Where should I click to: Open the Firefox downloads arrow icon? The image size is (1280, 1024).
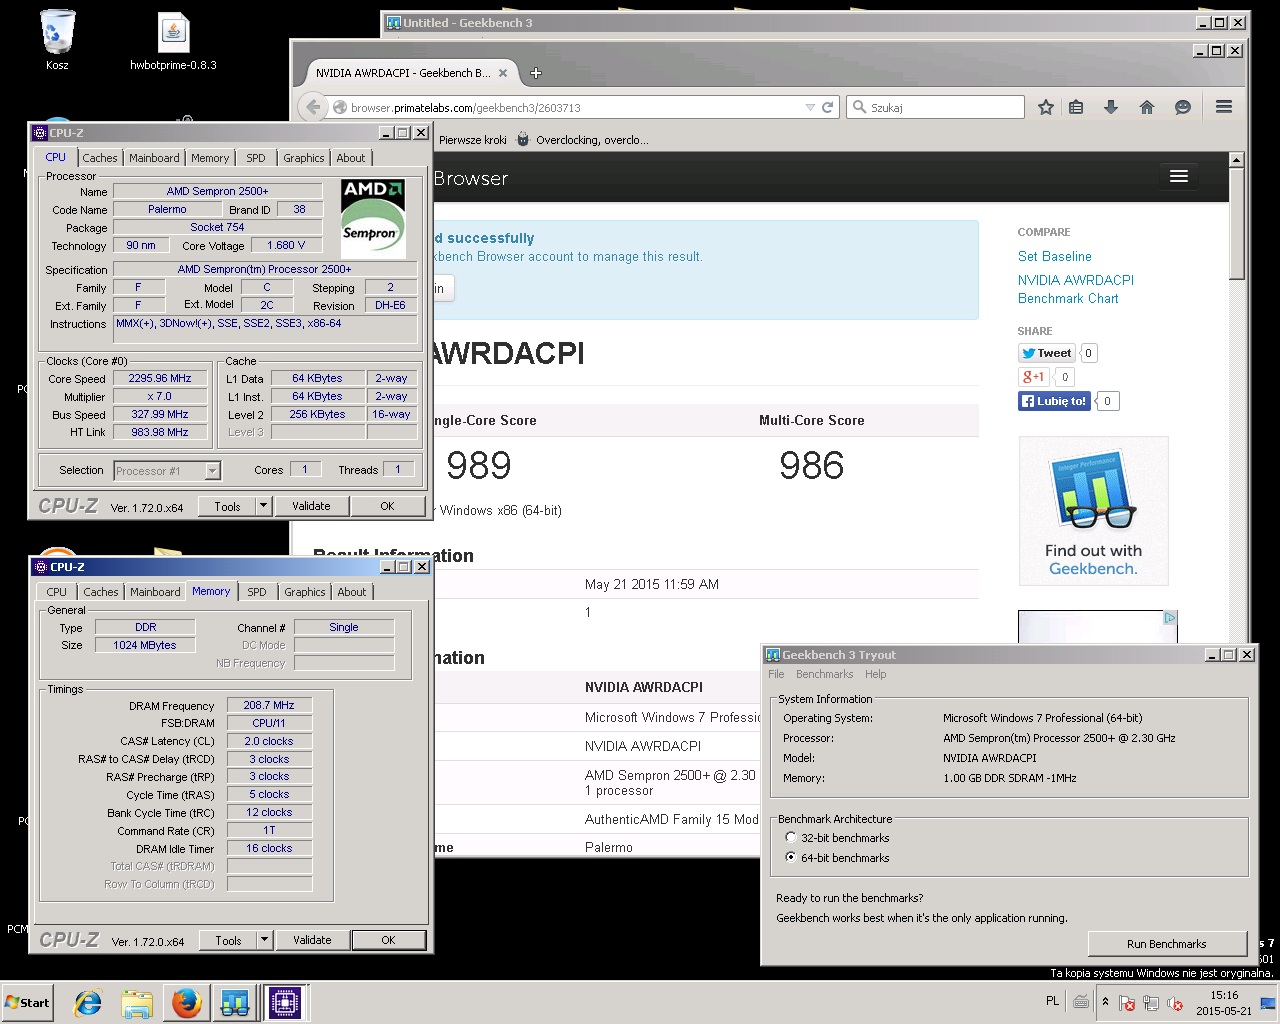pos(1111,107)
